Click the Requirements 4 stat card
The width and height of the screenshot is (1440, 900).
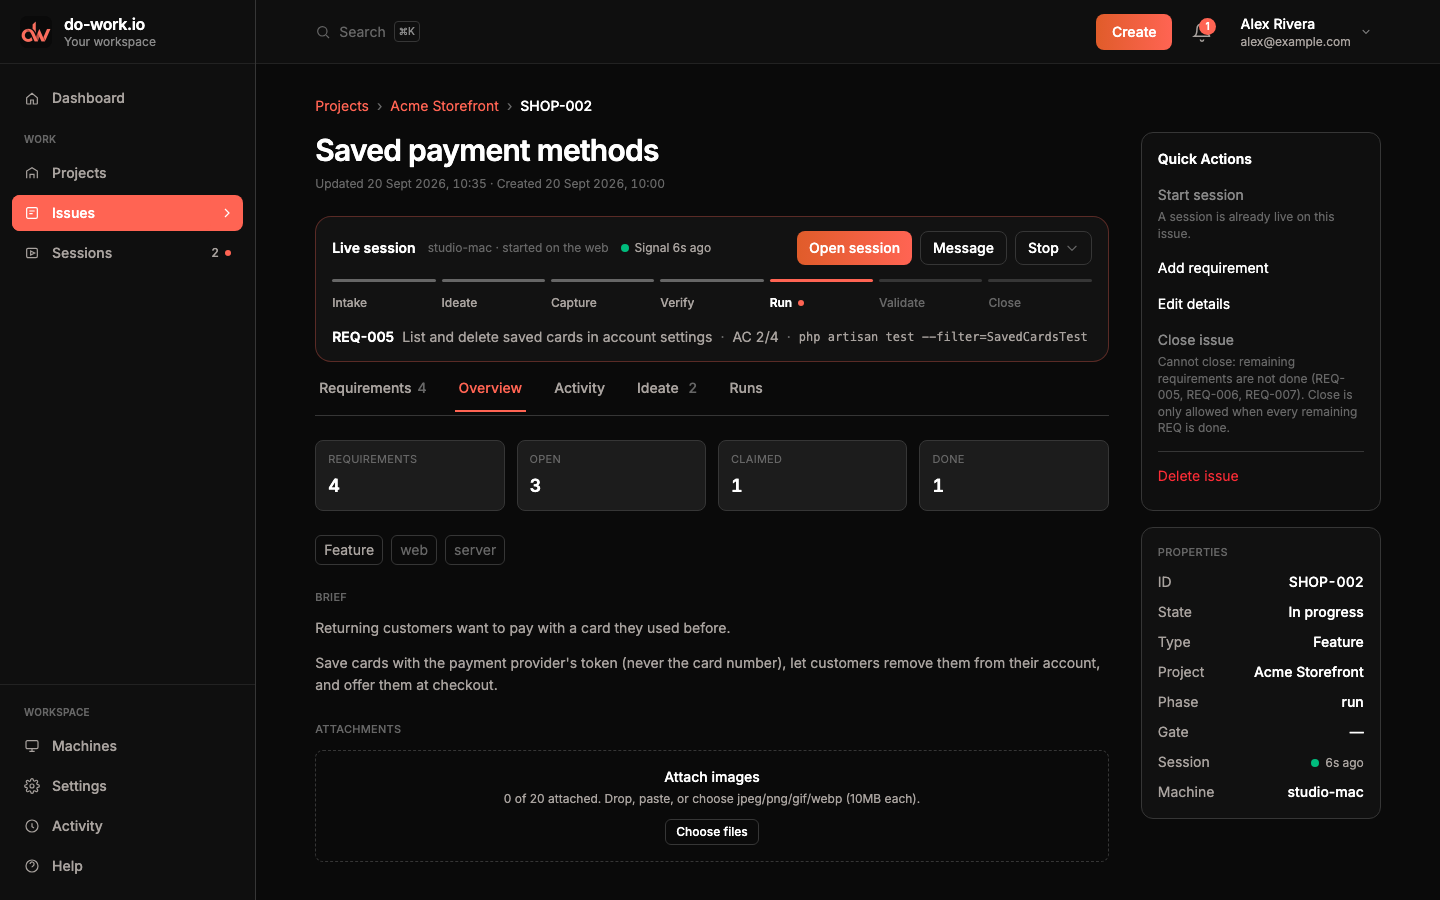click(410, 476)
